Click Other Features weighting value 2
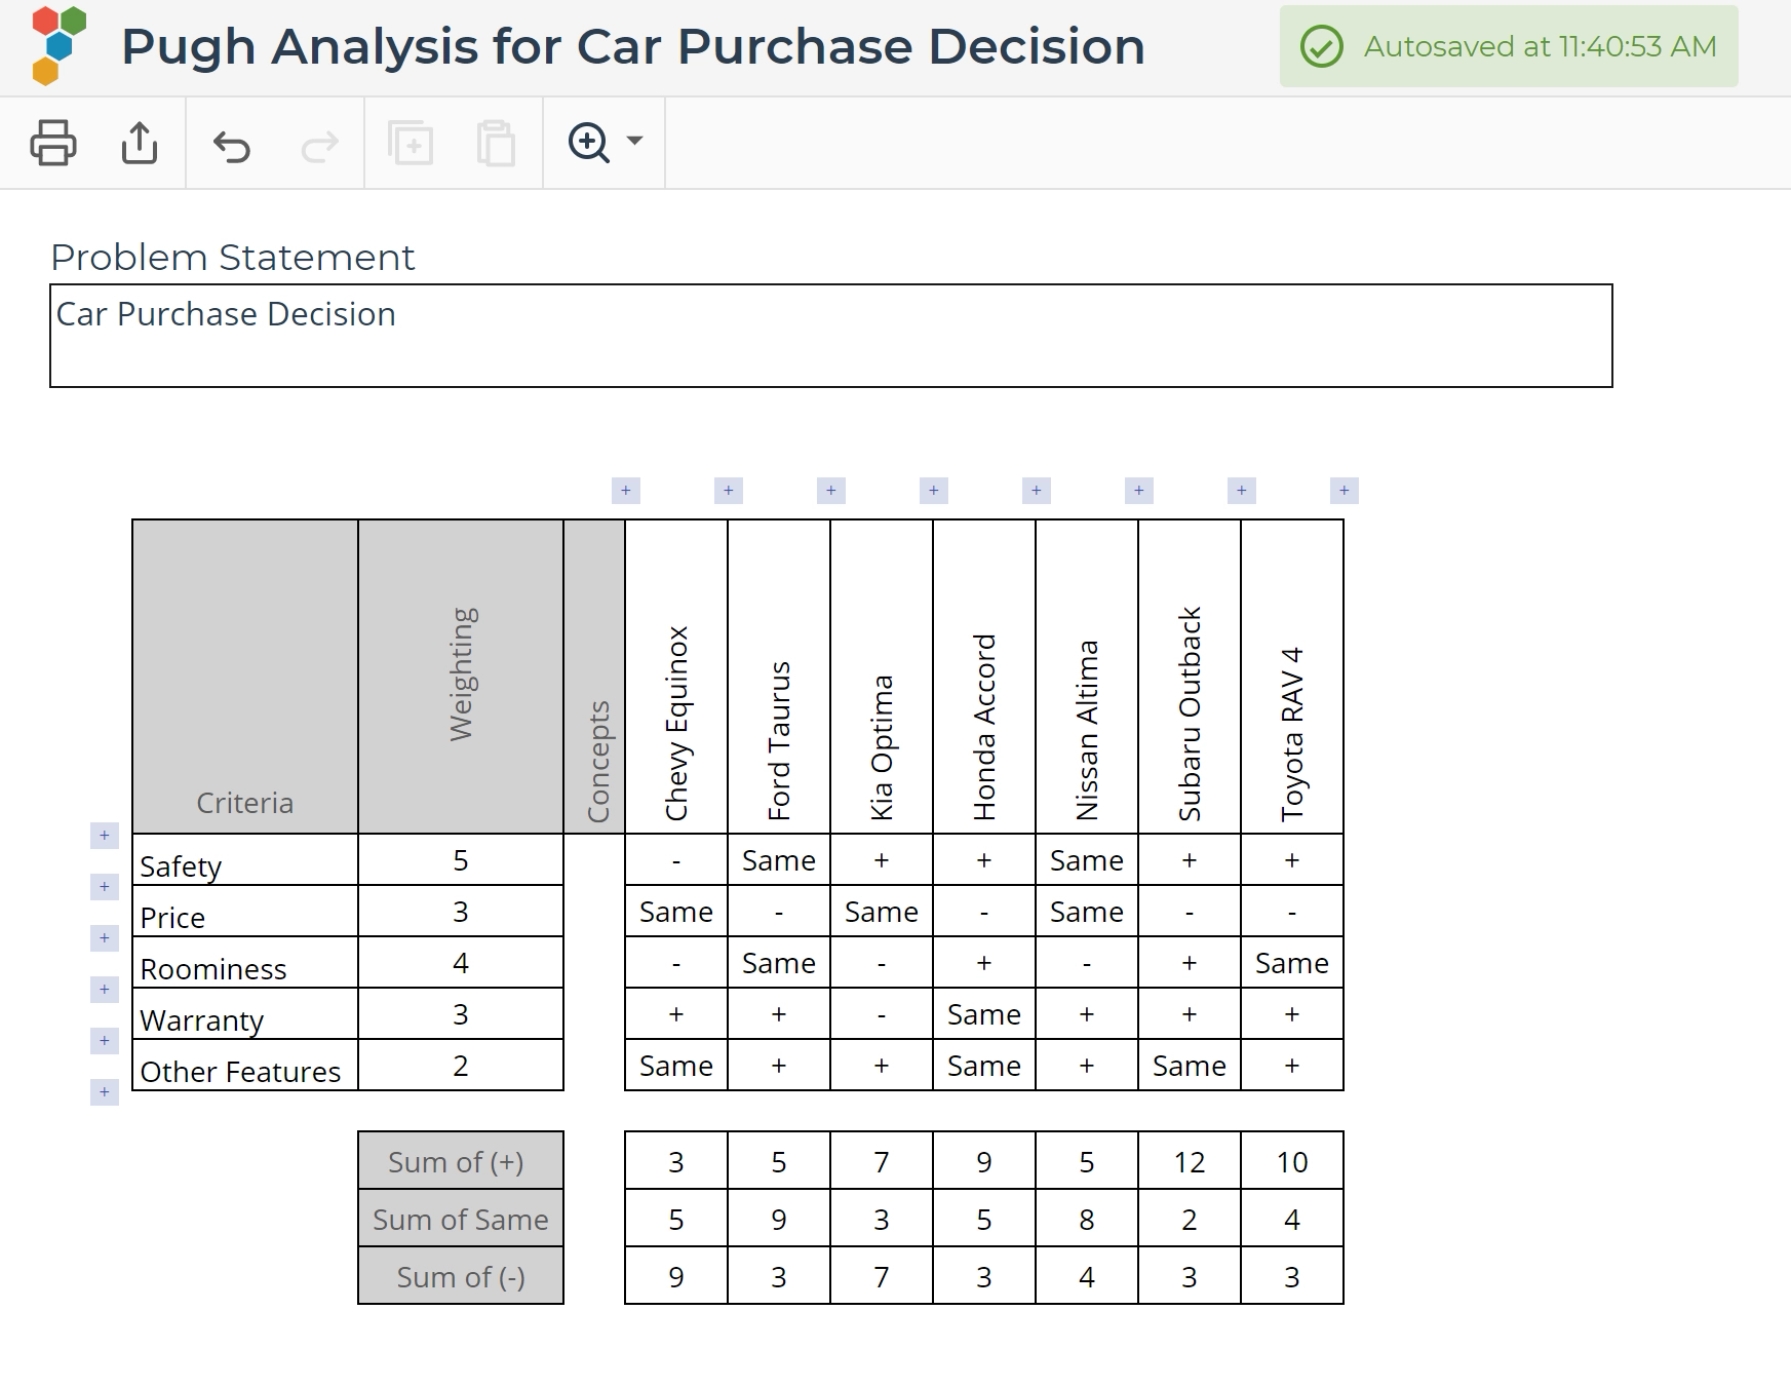The image size is (1791, 1388). (461, 1065)
